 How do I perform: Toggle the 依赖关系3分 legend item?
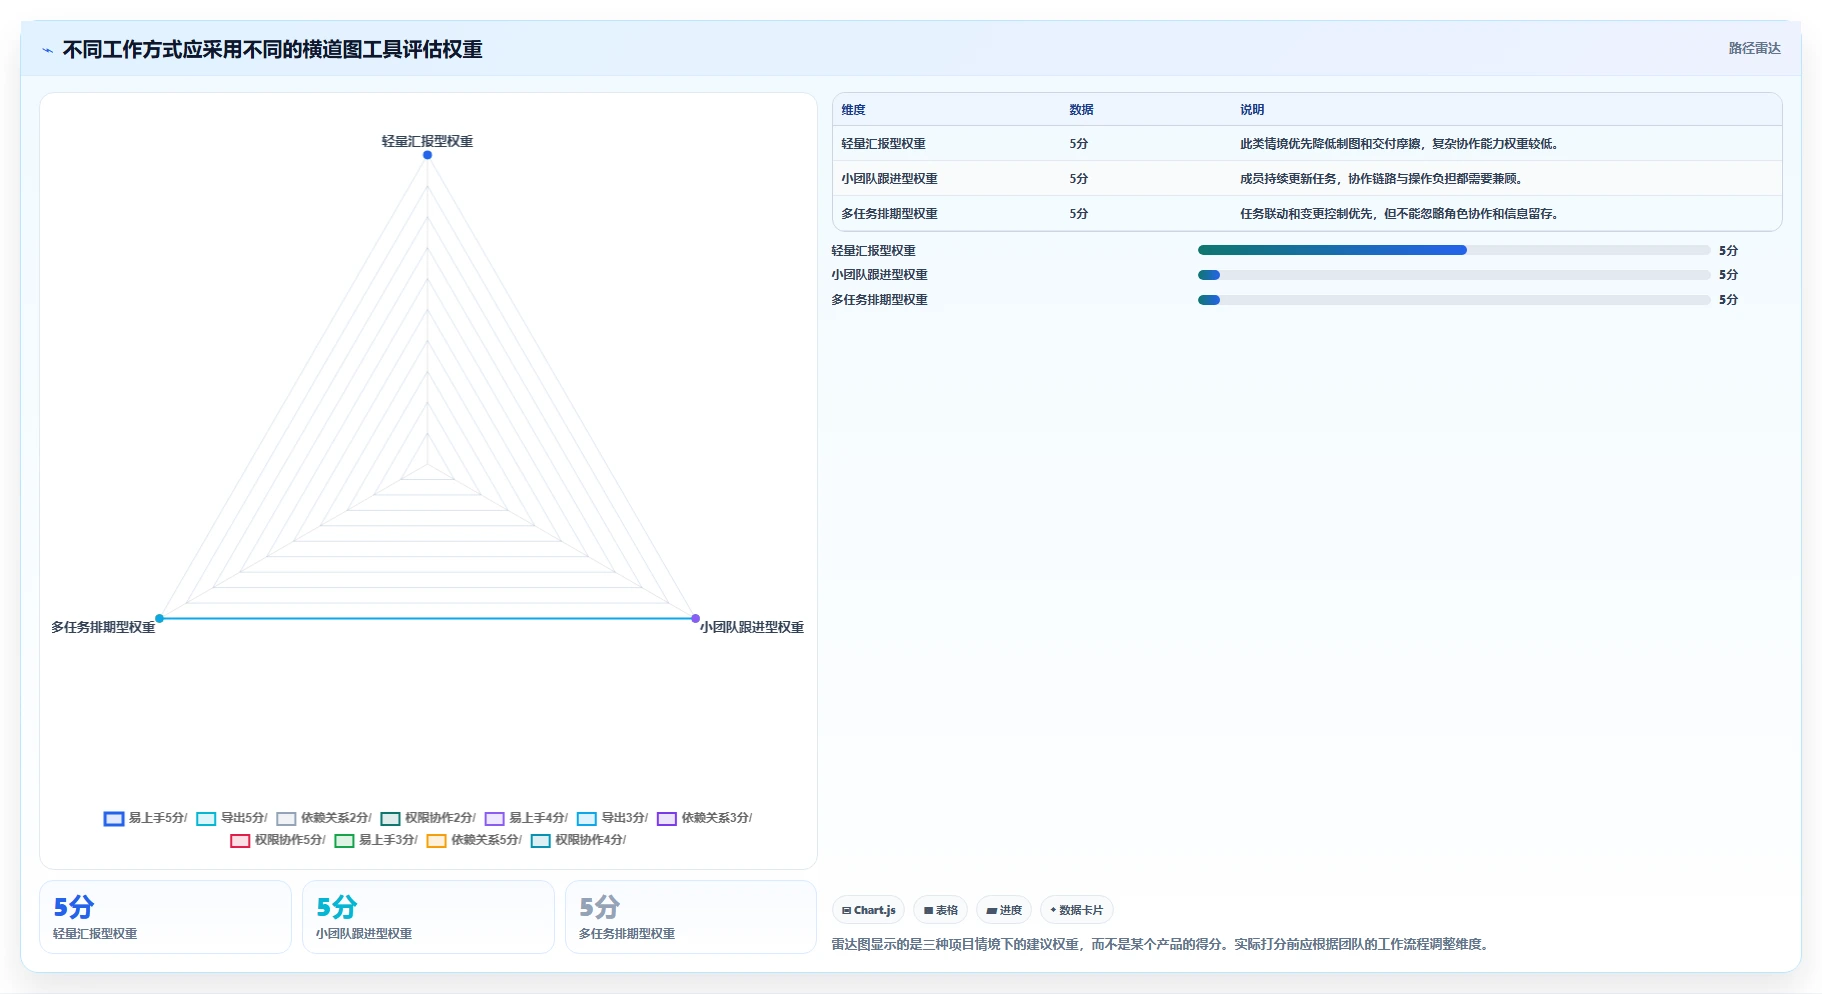[x=704, y=818]
